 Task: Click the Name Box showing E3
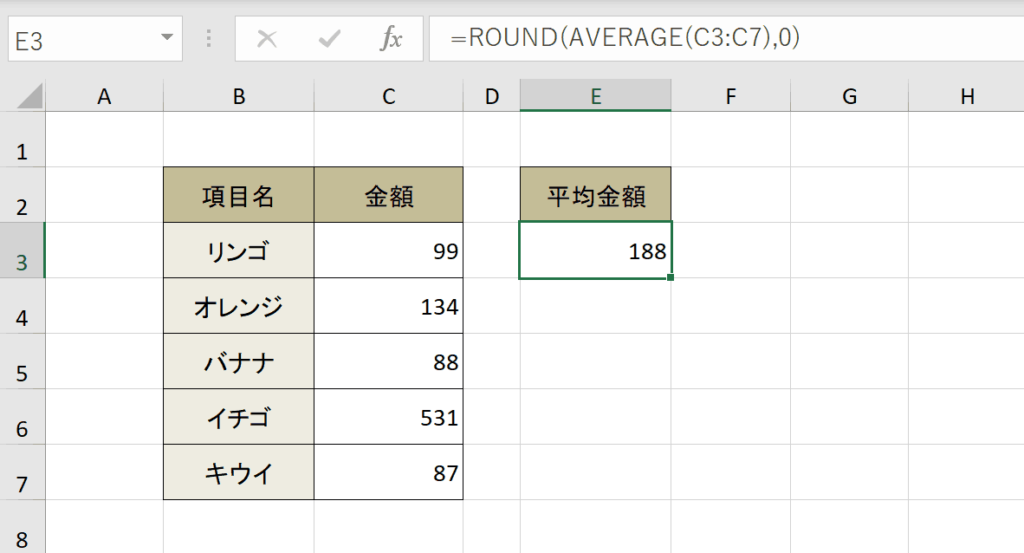(x=95, y=39)
